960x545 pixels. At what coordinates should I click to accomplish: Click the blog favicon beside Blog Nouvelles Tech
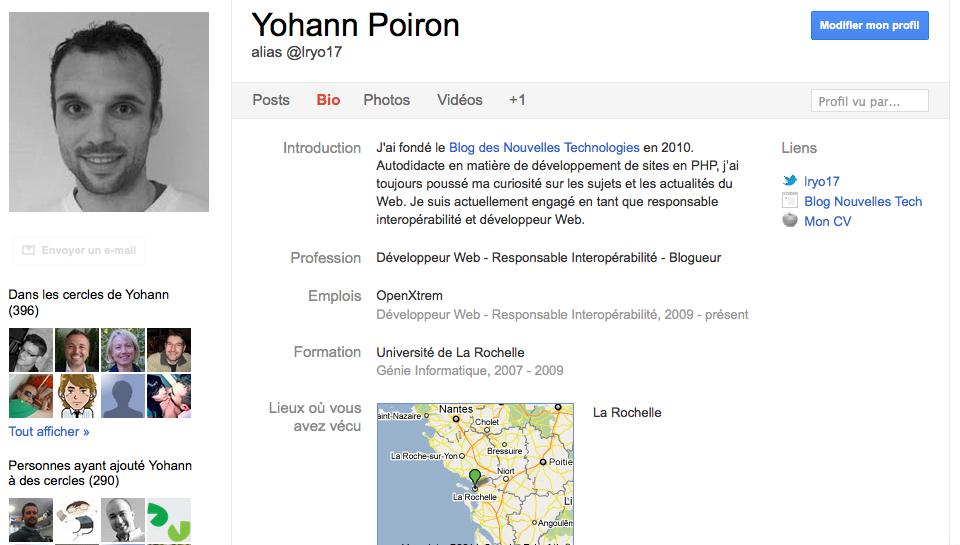[x=790, y=200]
